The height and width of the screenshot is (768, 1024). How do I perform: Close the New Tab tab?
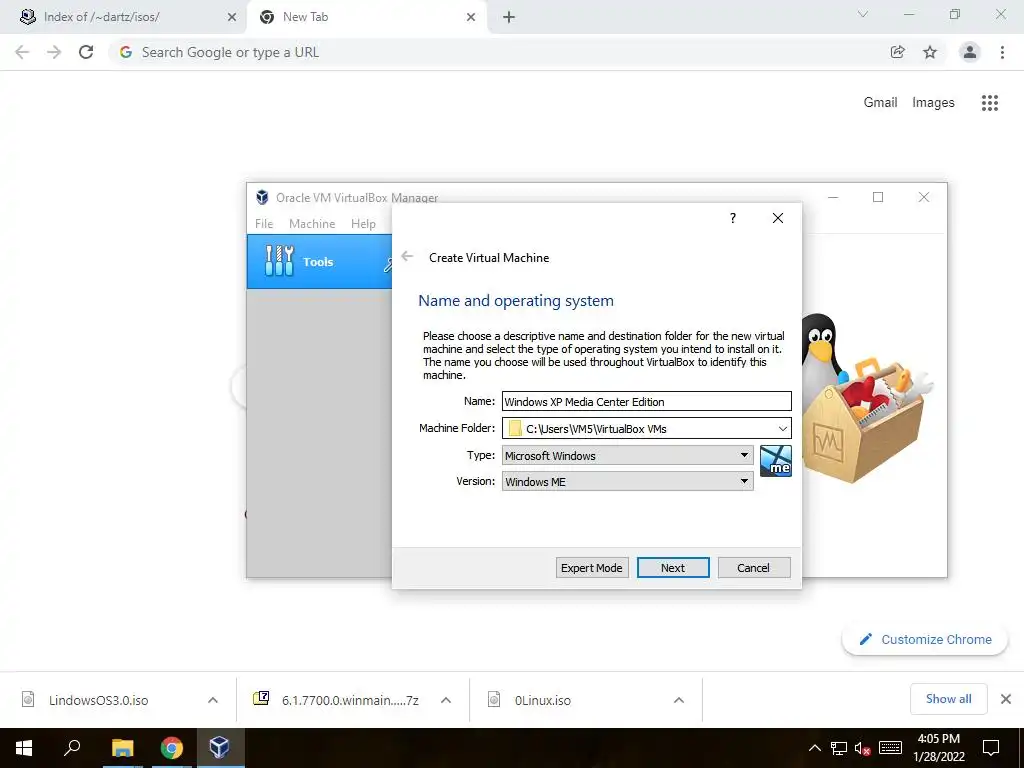coord(471,17)
